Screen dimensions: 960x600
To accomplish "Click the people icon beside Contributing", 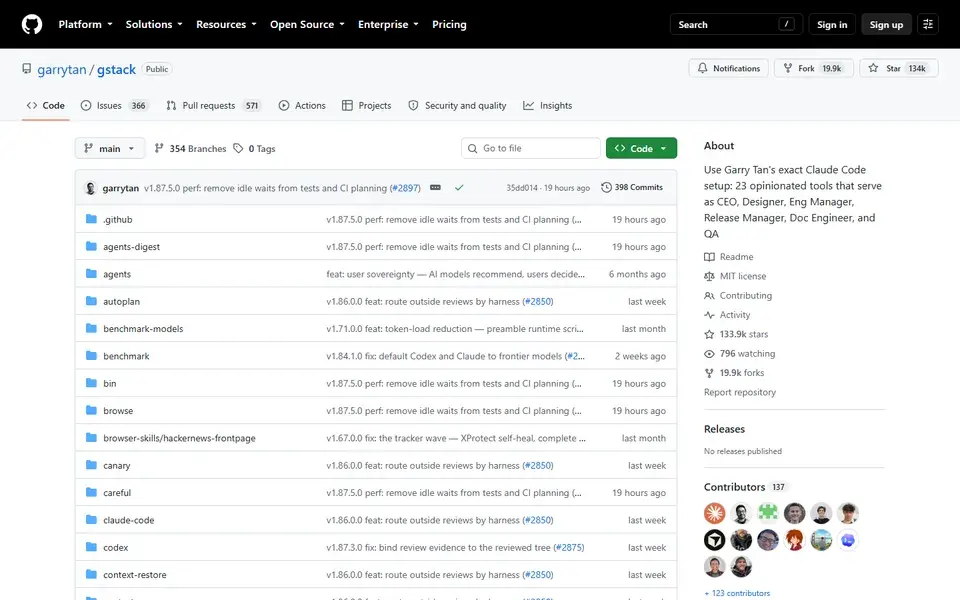I will 709,295.
